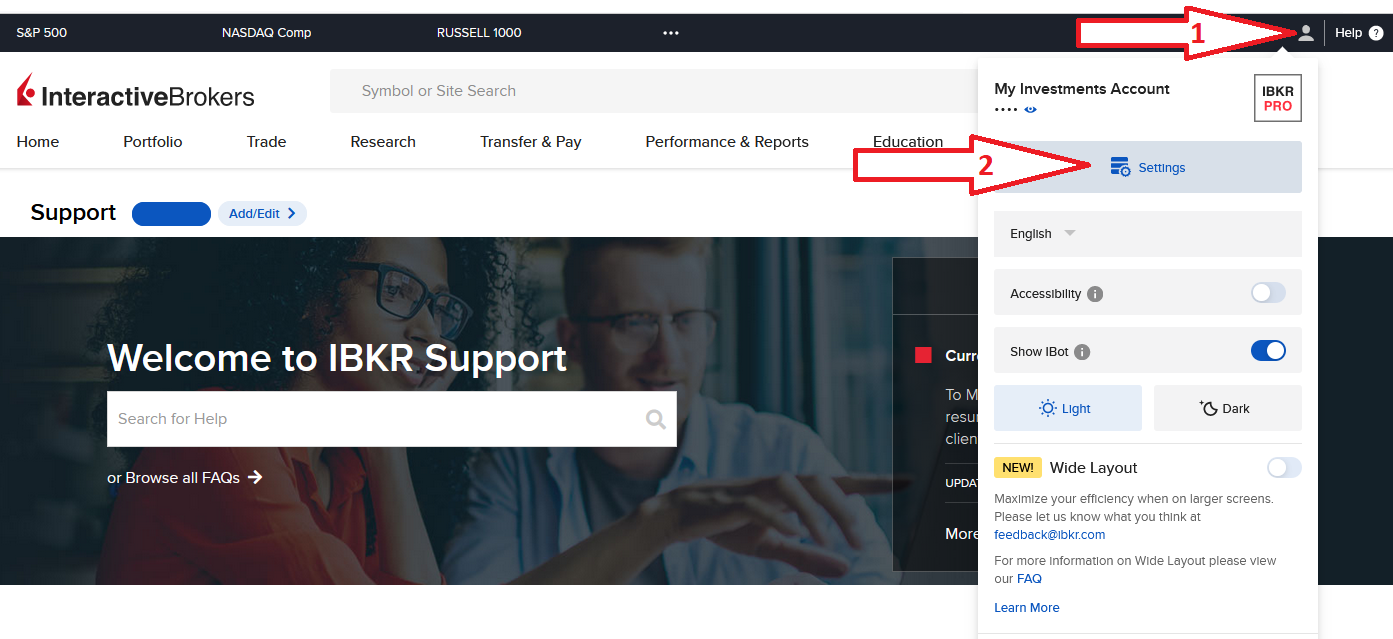Click the RUSSELL 1000 ticker
The image size is (1393, 639).
[479, 33]
